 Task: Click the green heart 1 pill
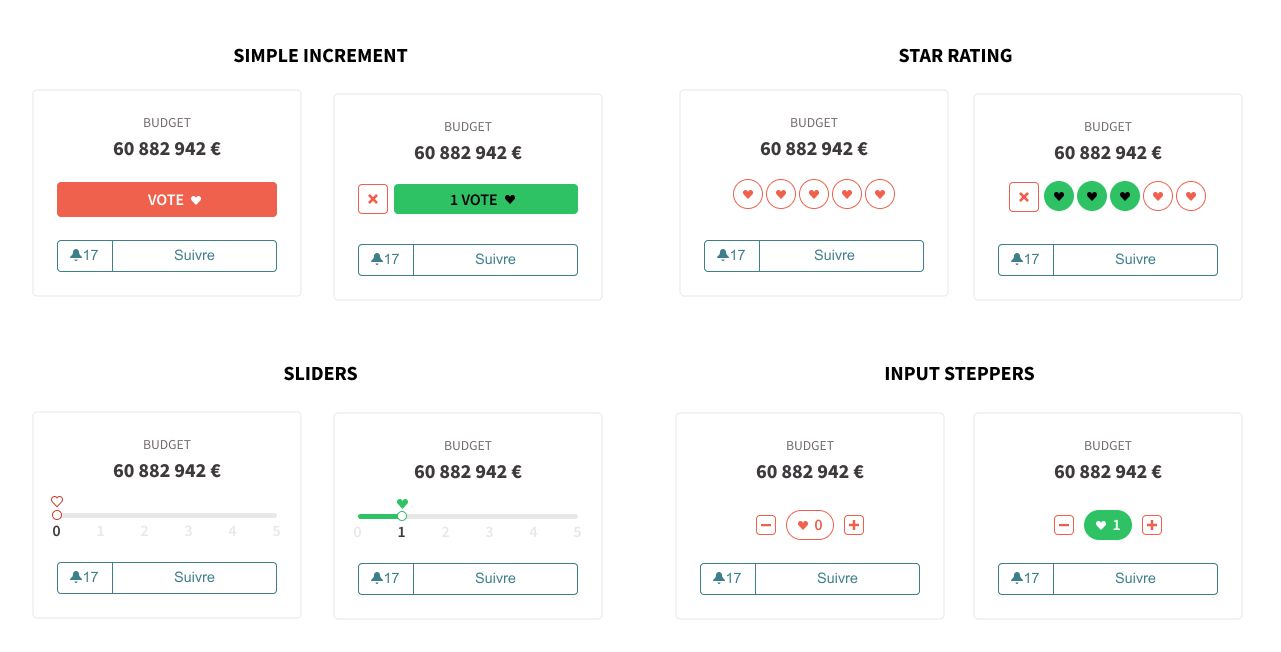click(1108, 525)
